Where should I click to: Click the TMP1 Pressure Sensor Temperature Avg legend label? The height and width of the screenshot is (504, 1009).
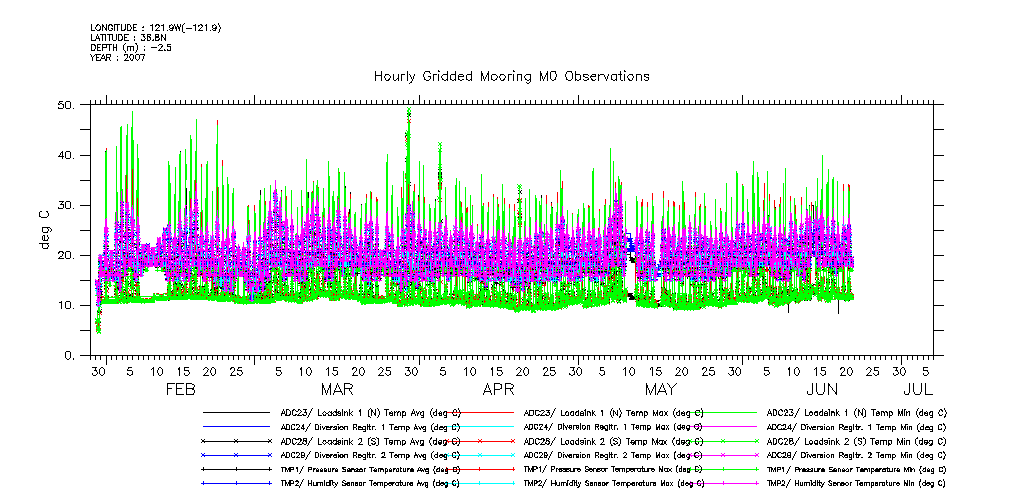click(370, 469)
